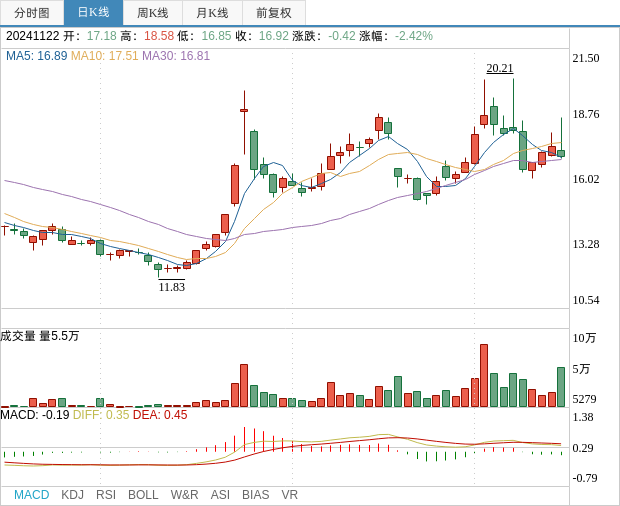Click the 10万 volume axis label
The height and width of the screenshot is (506, 620).
coord(584,338)
